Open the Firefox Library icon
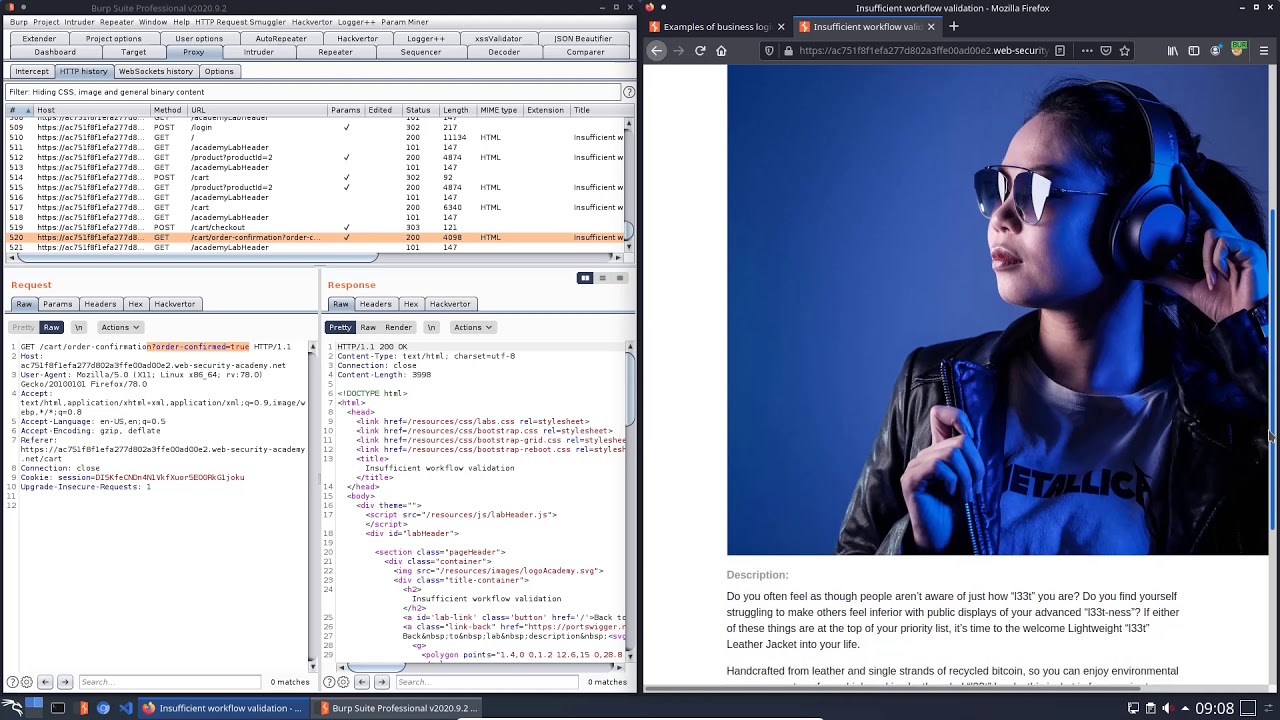The image size is (1280, 720). (x=1173, y=50)
